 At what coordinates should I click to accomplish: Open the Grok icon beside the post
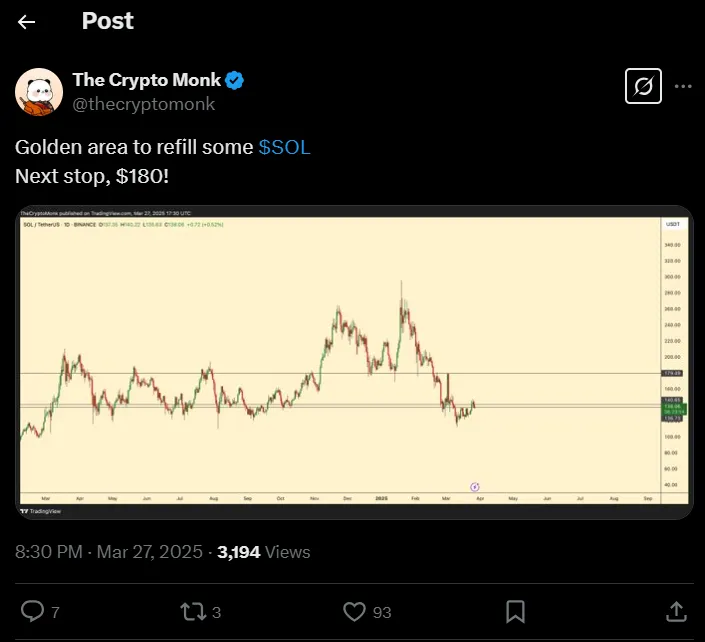tap(643, 88)
